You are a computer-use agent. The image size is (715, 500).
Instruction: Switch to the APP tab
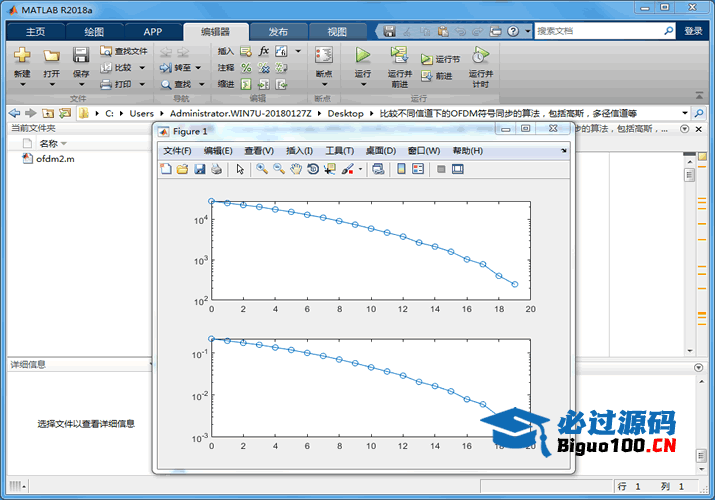tap(153, 31)
